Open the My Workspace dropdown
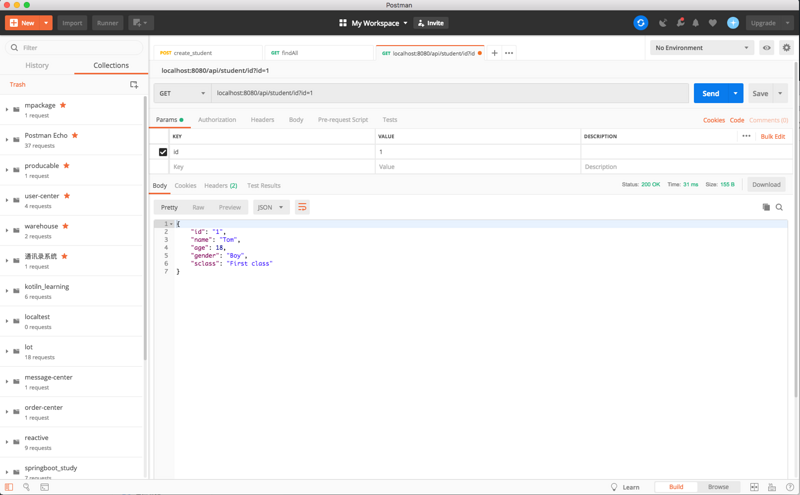800x495 pixels. (x=405, y=23)
